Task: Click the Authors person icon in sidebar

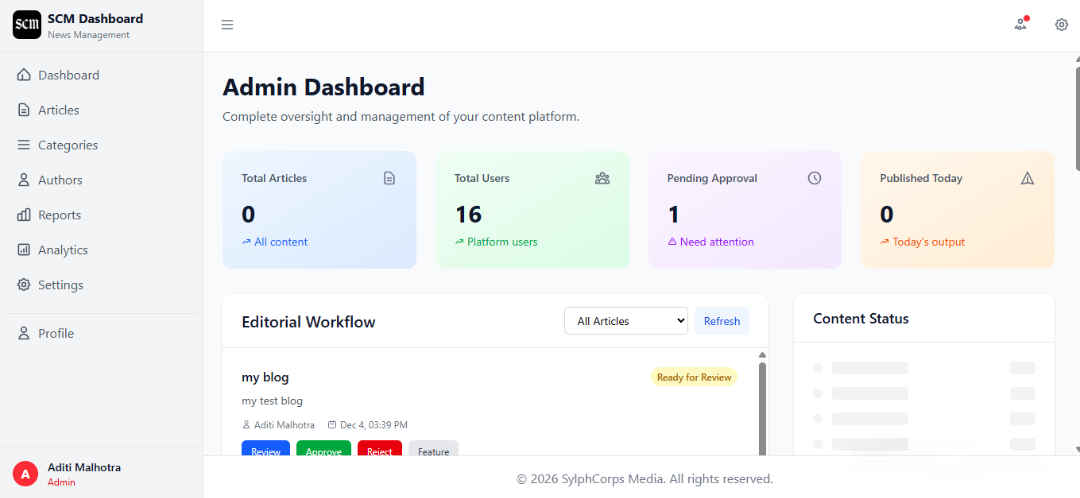Action: click(x=24, y=180)
